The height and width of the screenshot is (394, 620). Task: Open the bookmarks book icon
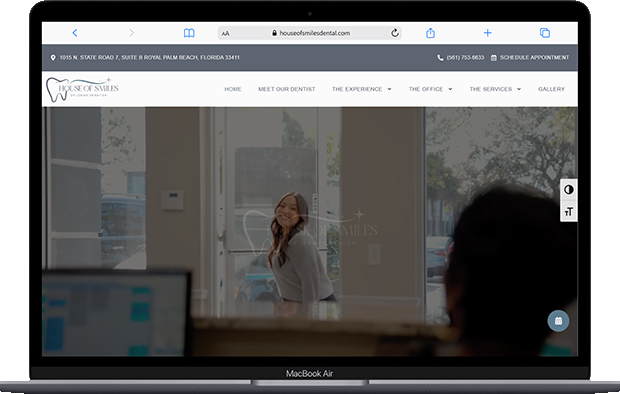click(x=189, y=33)
